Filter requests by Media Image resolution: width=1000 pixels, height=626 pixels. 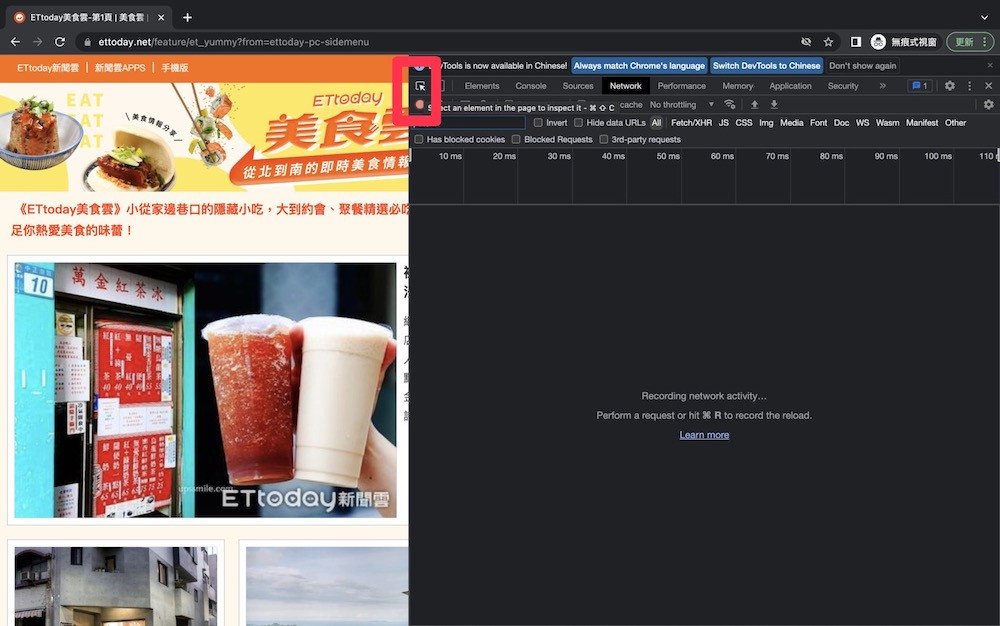(791, 122)
